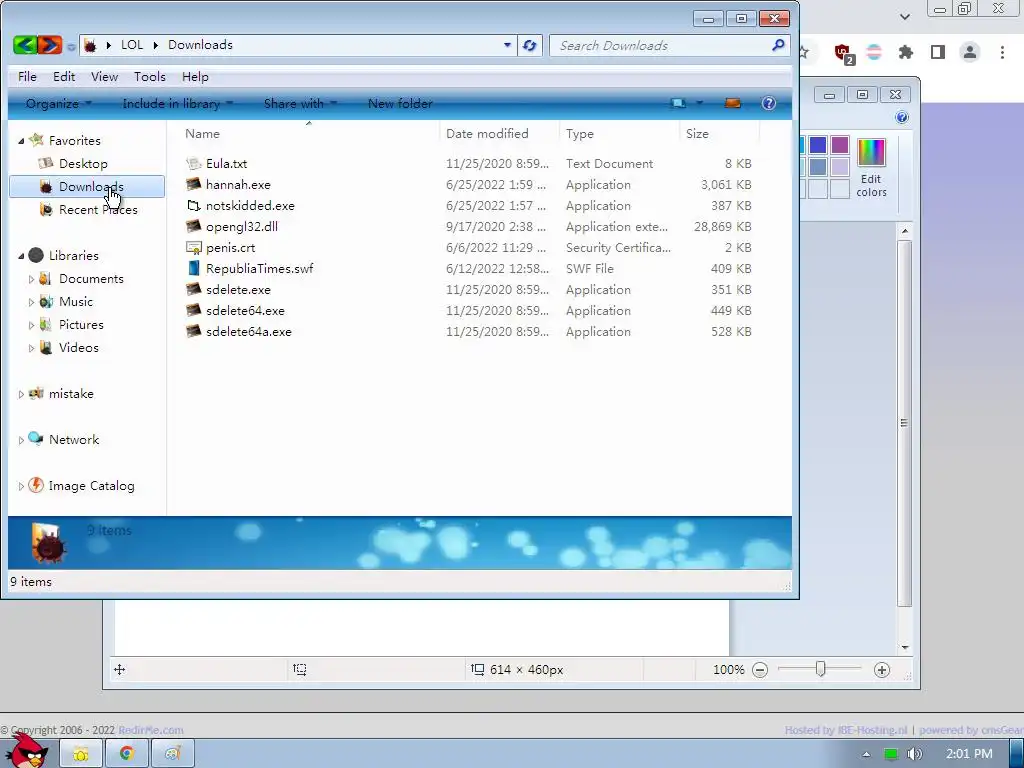This screenshot has width=1024, height=768.
Task: Click the Paint zoom in plus button
Action: (x=882, y=669)
